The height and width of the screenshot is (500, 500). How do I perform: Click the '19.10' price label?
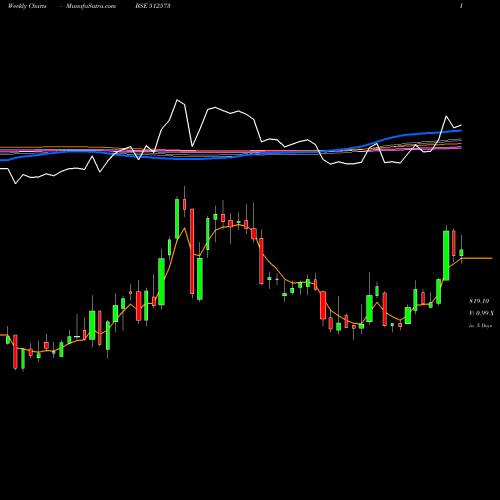[479, 301]
